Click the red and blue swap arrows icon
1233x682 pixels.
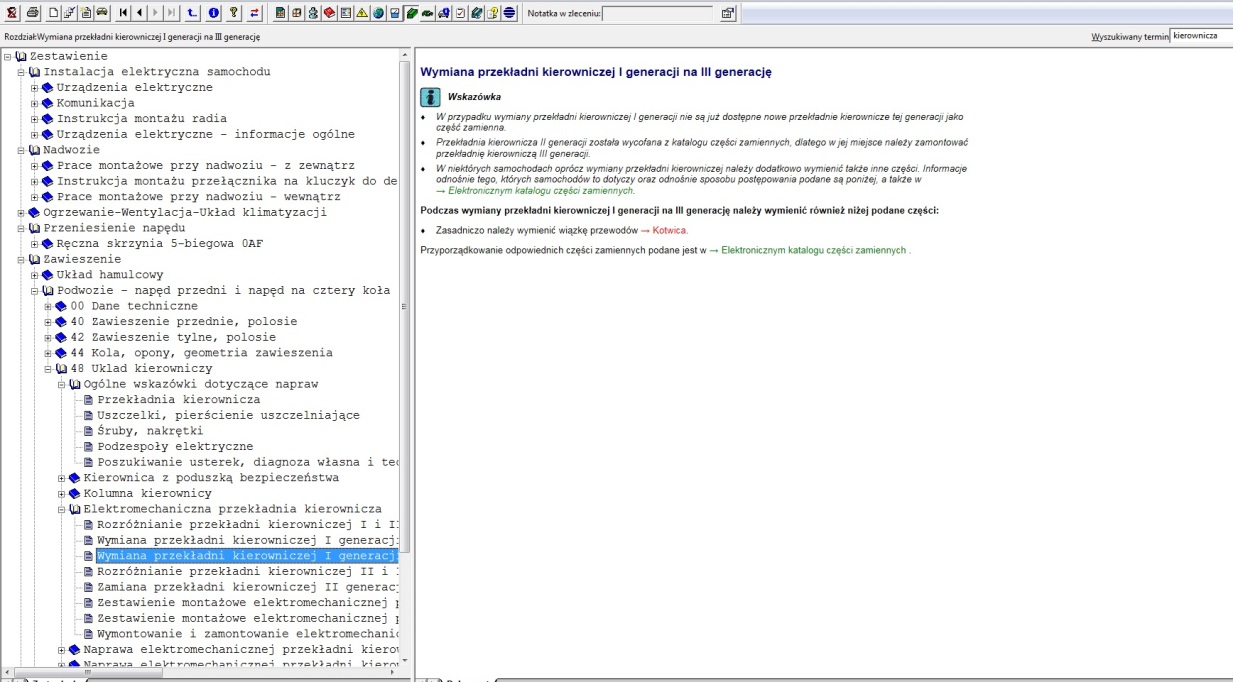255,13
